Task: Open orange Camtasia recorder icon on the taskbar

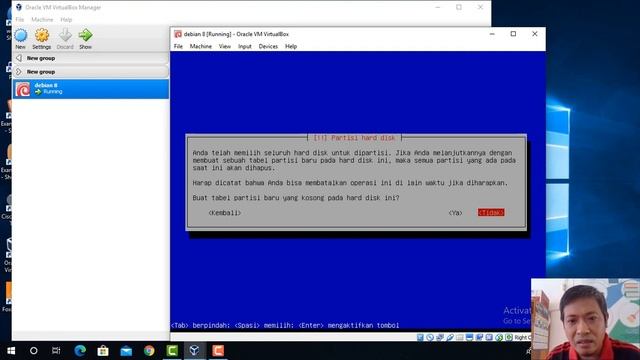Action: (218, 351)
